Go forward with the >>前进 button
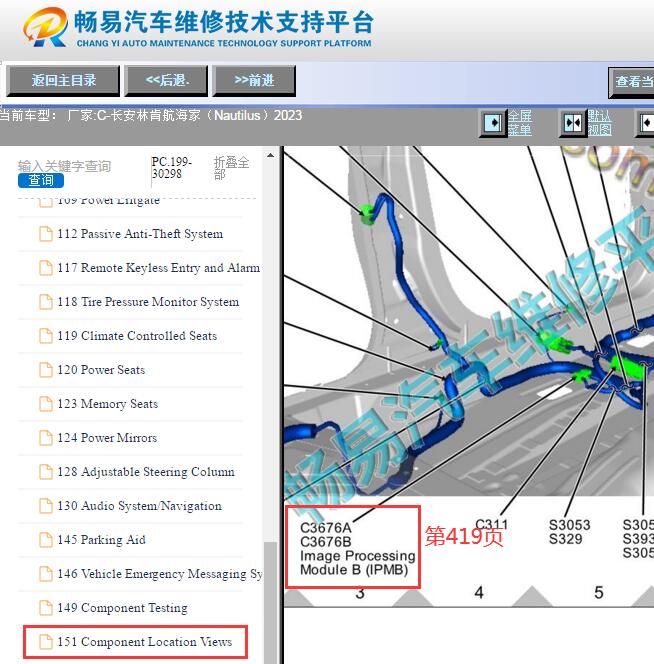The width and height of the screenshot is (654, 664). (x=254, y=80)
